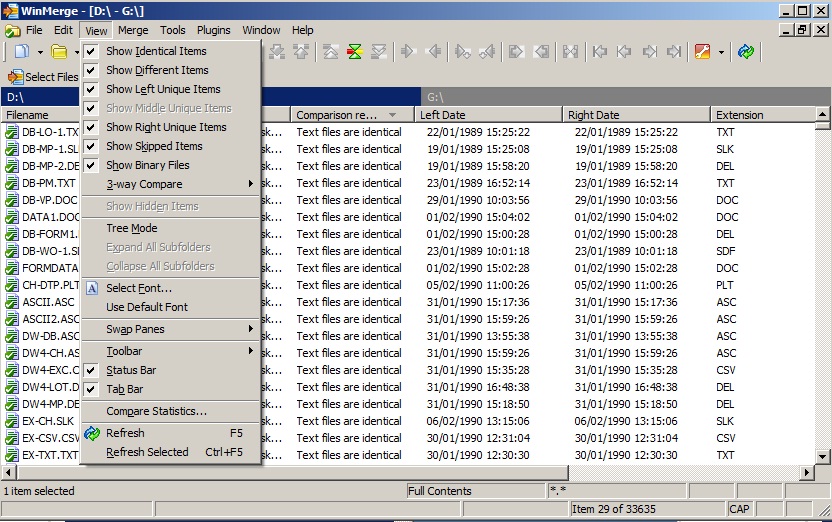Open the Tools menu

172,30
